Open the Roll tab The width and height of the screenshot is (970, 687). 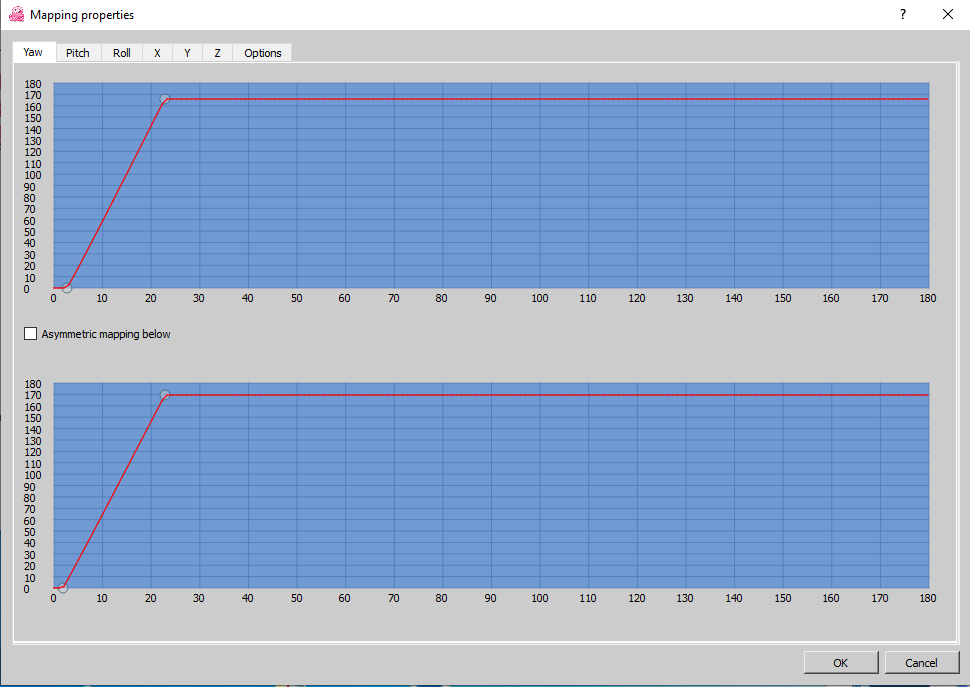pos(122,53)
